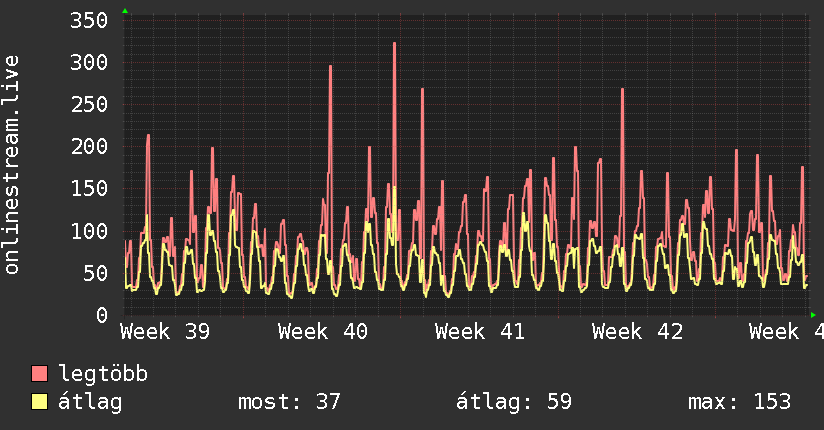Click the max: 153 statistic
Image resolution: width=824 pixels, height=430 pixels.
tap(739, 402)
